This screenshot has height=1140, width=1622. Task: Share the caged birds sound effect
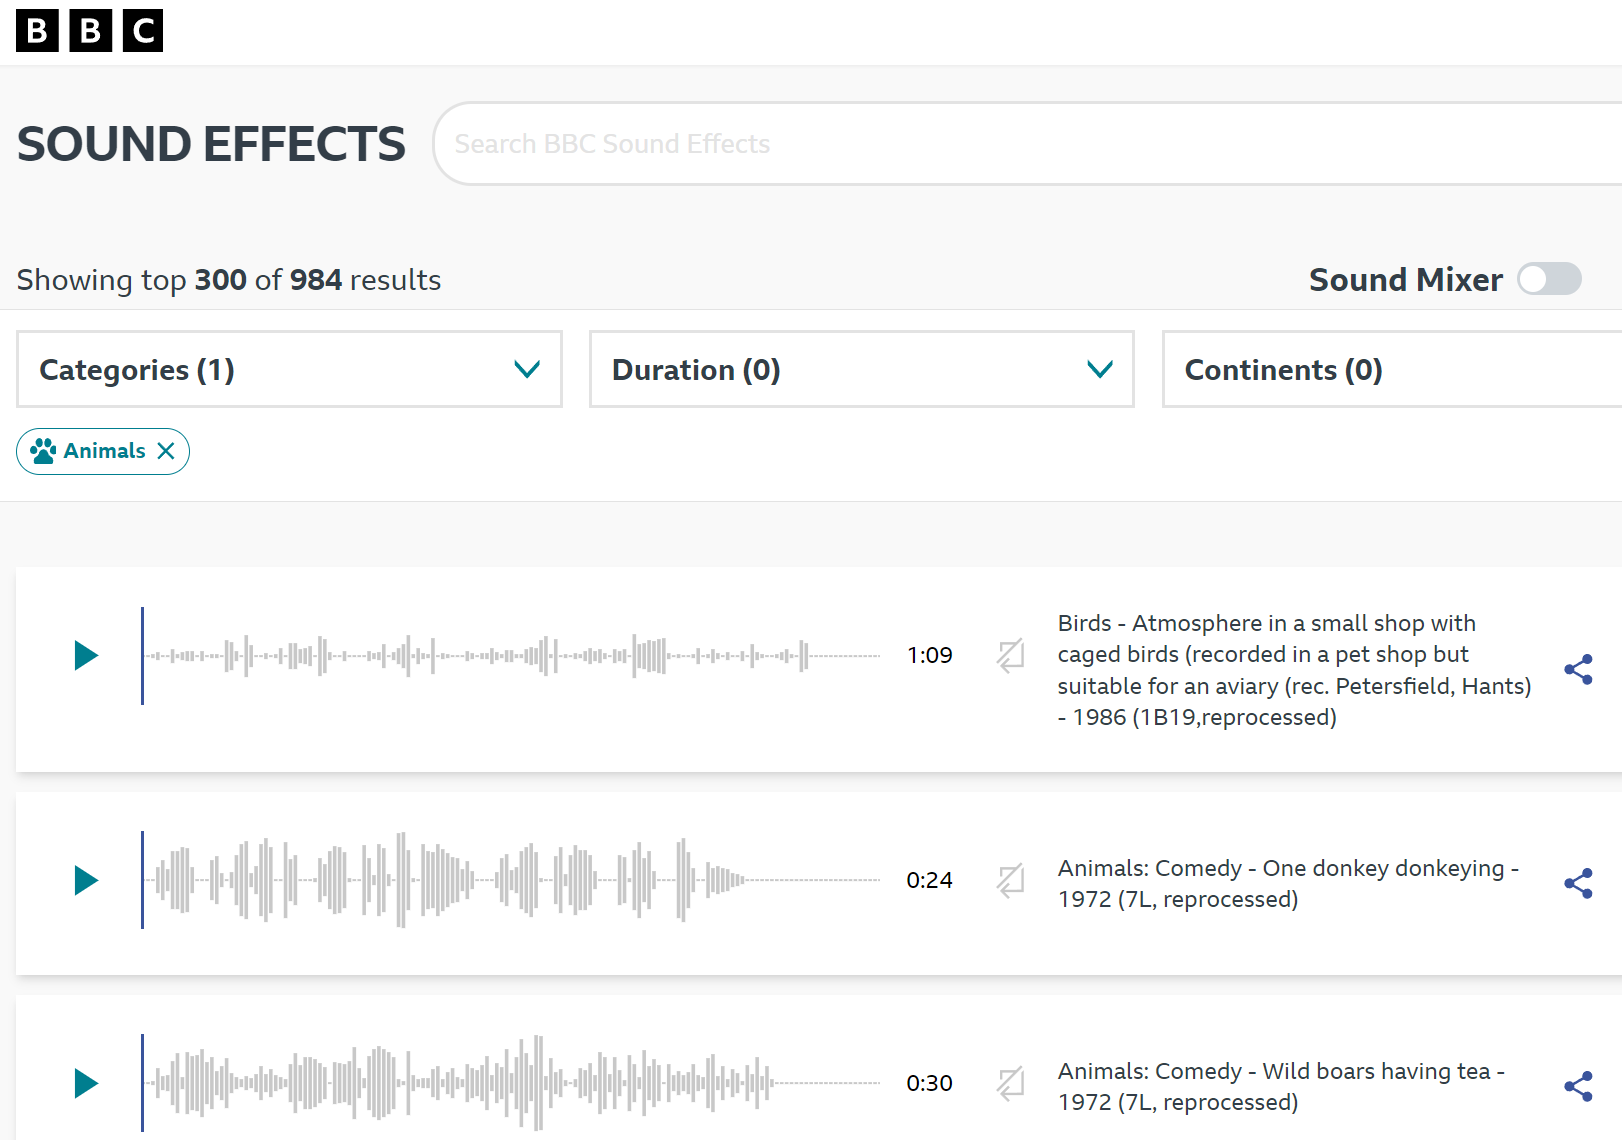pyautogui.click(x=1578, y=670)
